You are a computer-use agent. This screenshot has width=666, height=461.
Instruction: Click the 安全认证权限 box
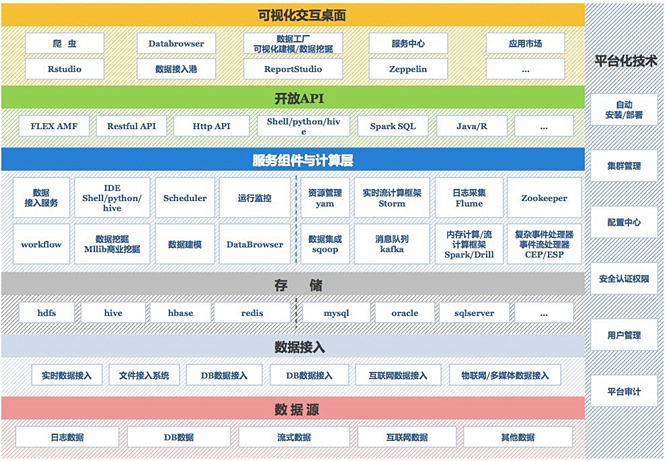624,278
